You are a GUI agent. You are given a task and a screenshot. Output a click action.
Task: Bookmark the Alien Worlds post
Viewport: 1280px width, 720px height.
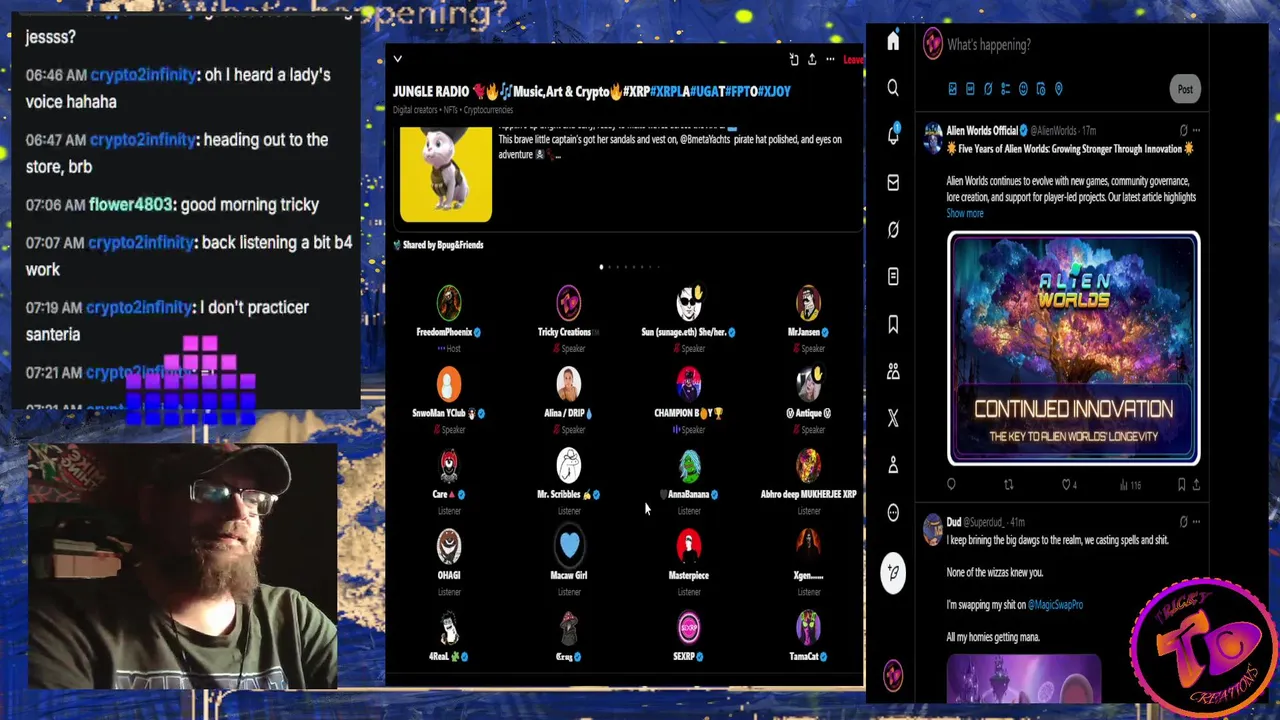1181,485
